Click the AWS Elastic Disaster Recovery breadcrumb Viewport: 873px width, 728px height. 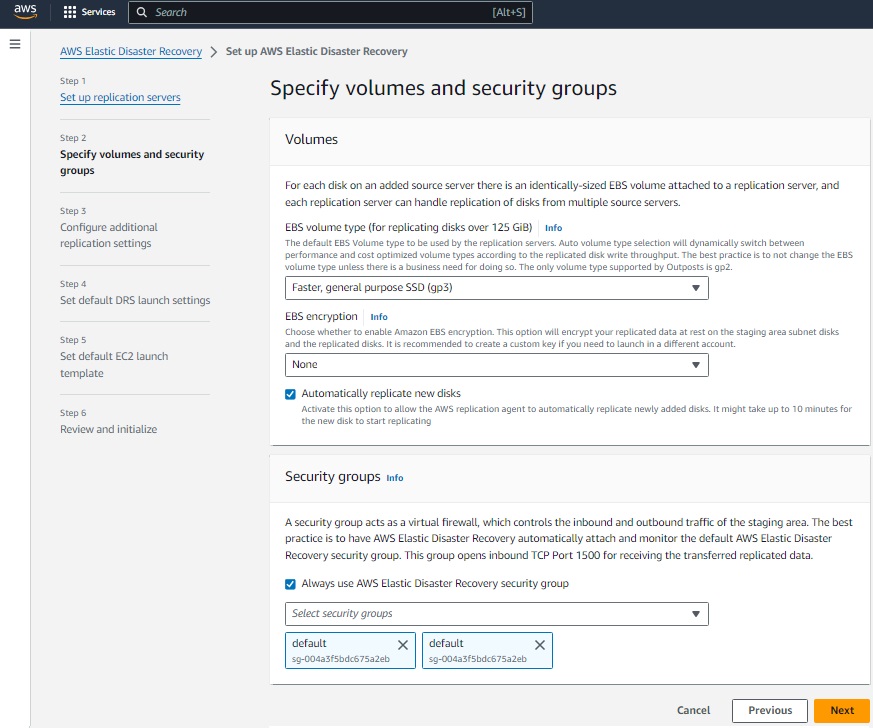[131, 51]
